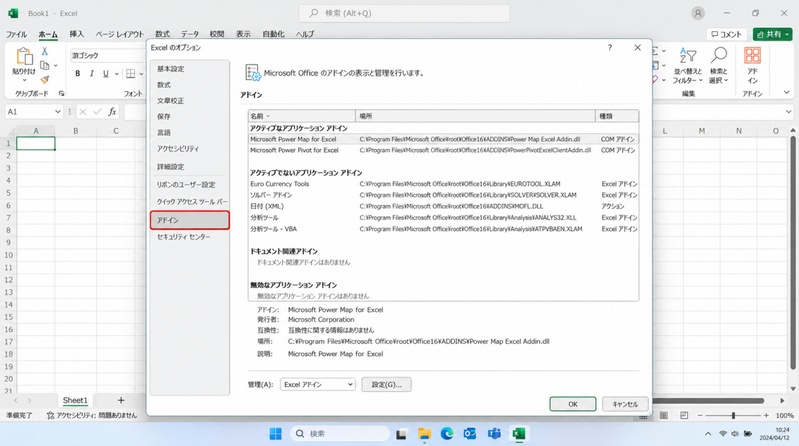The height and width of the screenshot is (446, 799).
Task: Click the help question mark in options dialog
Action: click(x=609, y=47)
